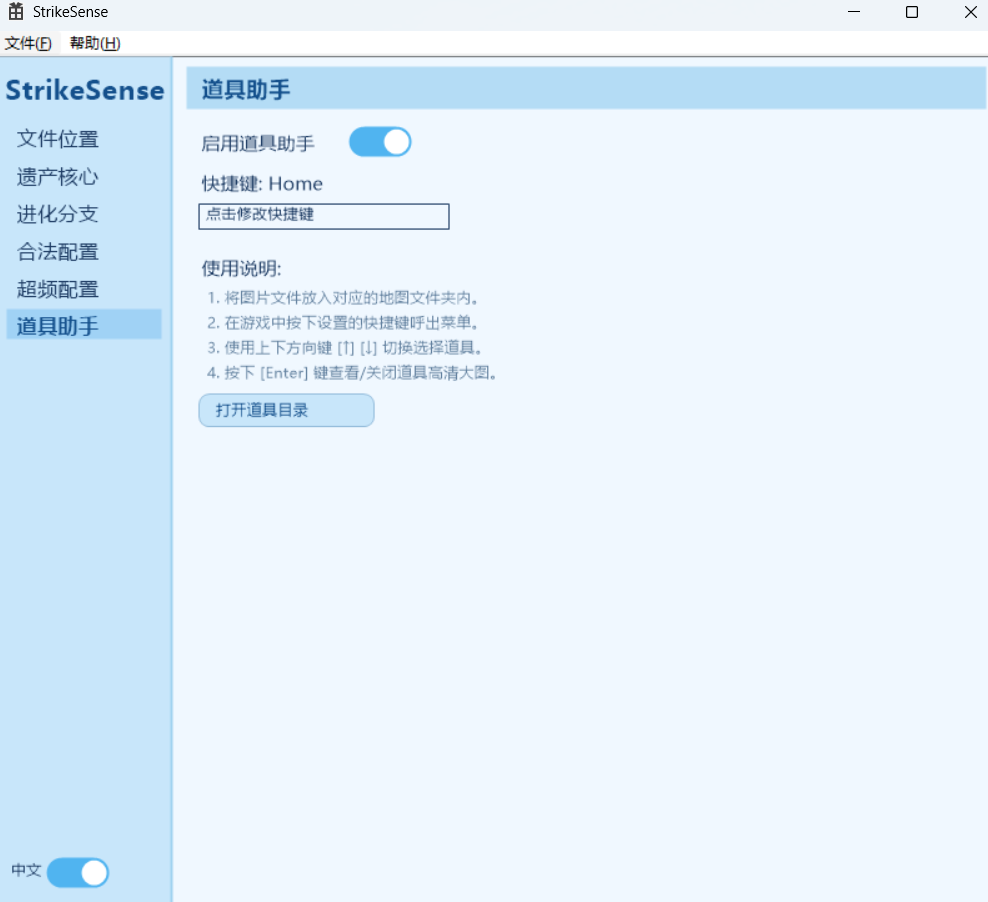This screenshot has width=988, height=902.
Task: Toggle the 中文 language switch
Action: click(x=78, y=872)
